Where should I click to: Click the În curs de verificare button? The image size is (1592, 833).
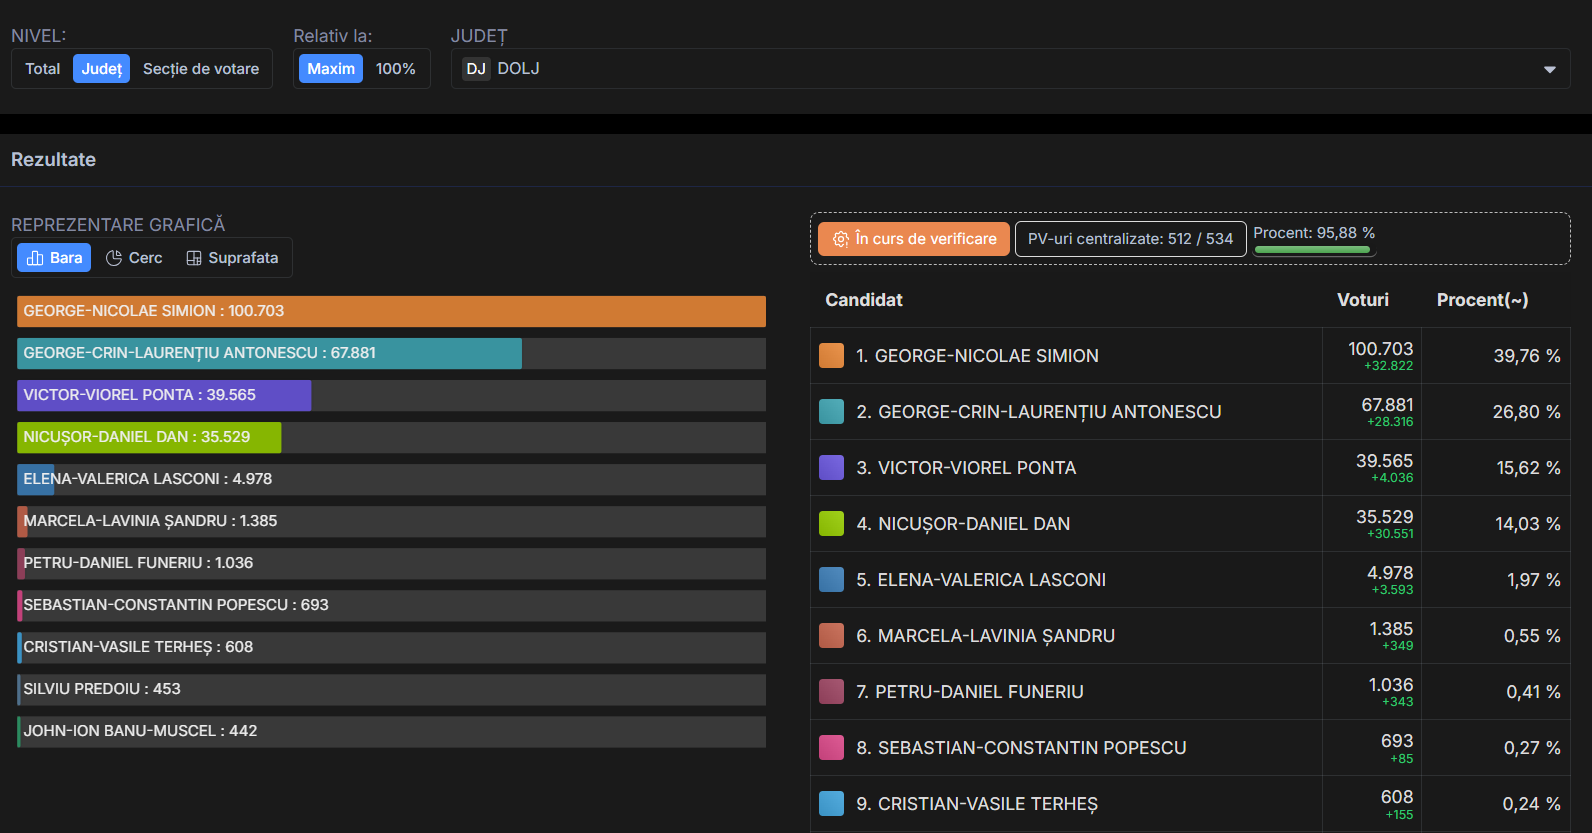[914, 239]
